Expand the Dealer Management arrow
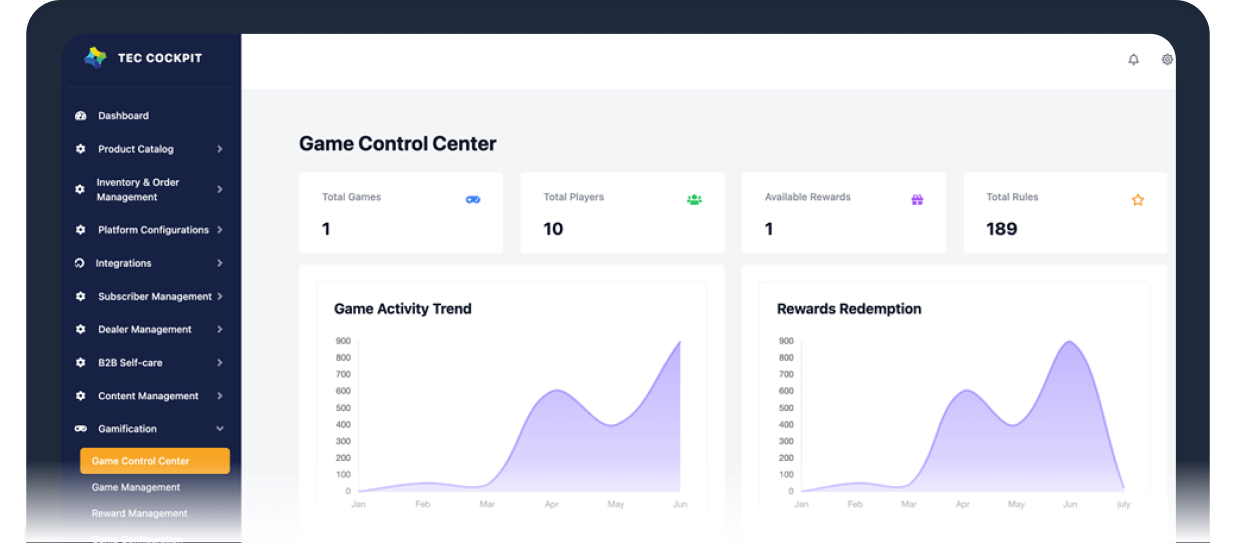1236x543 pixels. [219, 330]
